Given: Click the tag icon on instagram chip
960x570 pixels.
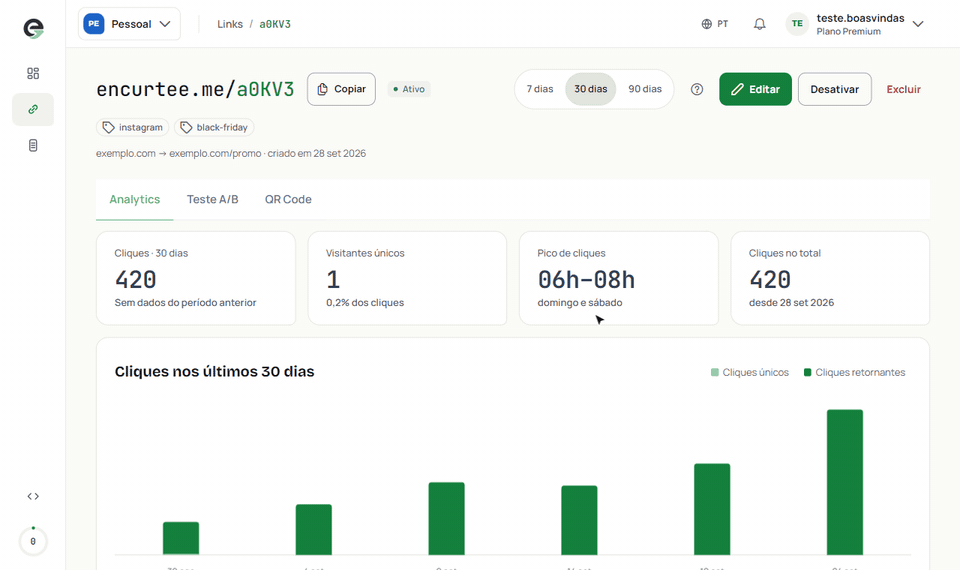Looking at the screenshot, I should tap(108, 127).
